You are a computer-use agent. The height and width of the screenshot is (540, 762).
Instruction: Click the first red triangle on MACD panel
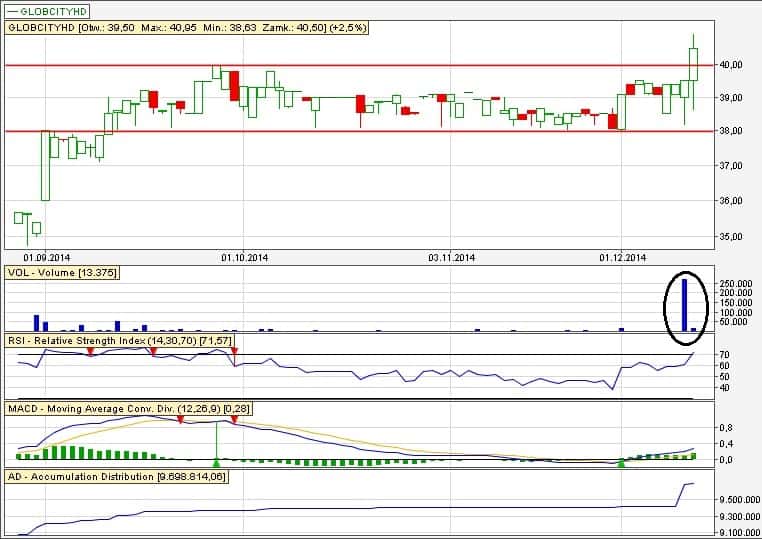180,420
